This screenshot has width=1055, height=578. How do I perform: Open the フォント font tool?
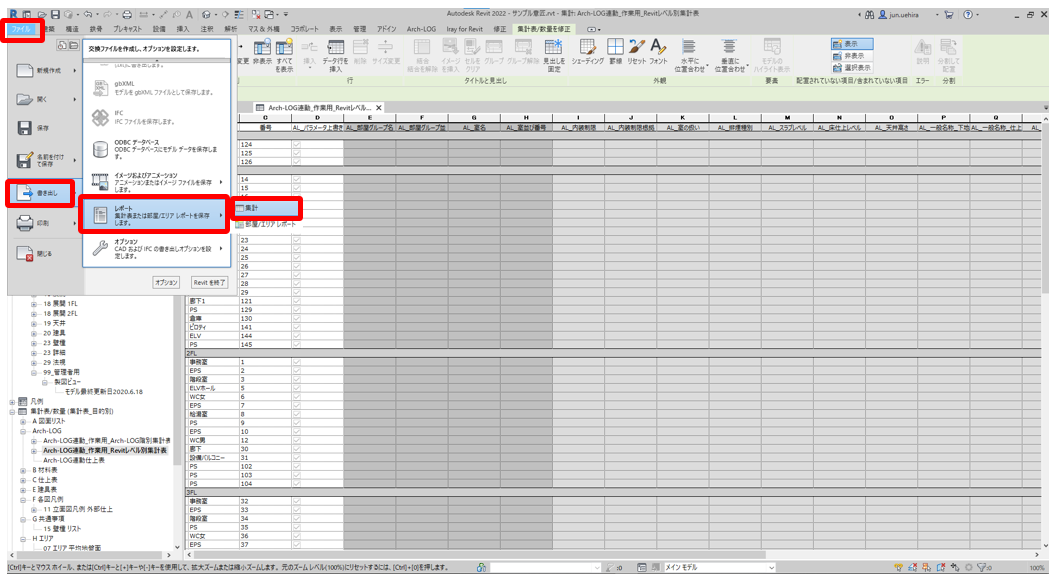(x=659, y=52)
